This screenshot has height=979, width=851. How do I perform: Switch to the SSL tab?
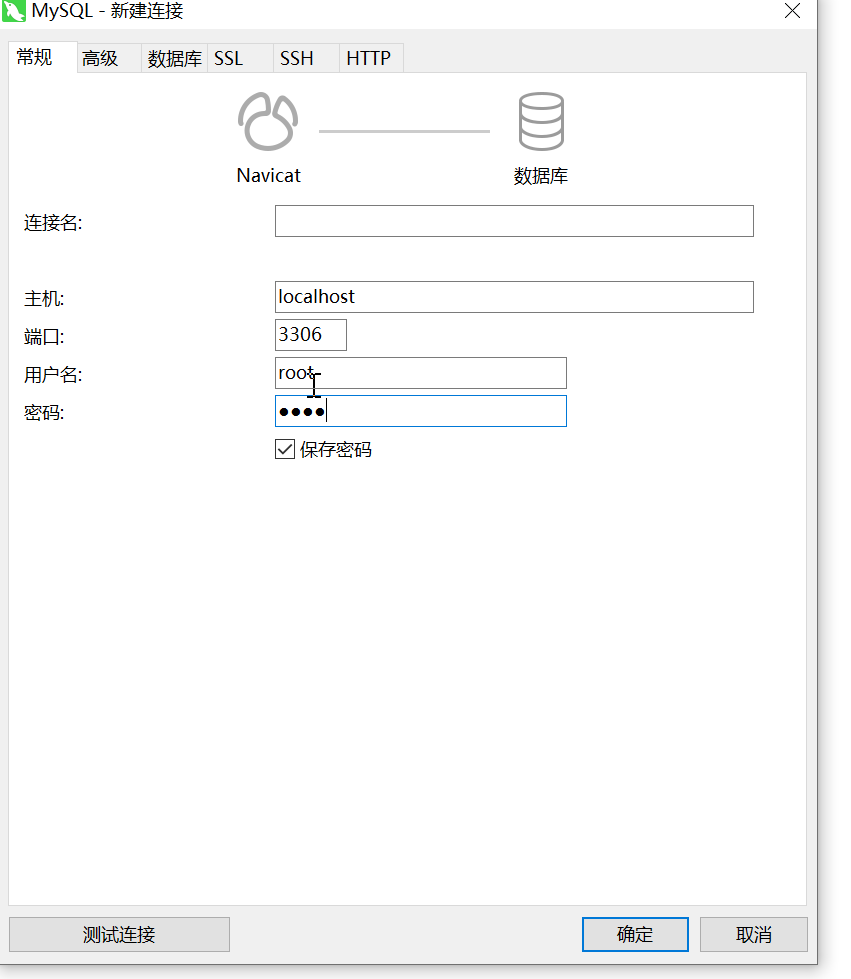coord(240,58)
